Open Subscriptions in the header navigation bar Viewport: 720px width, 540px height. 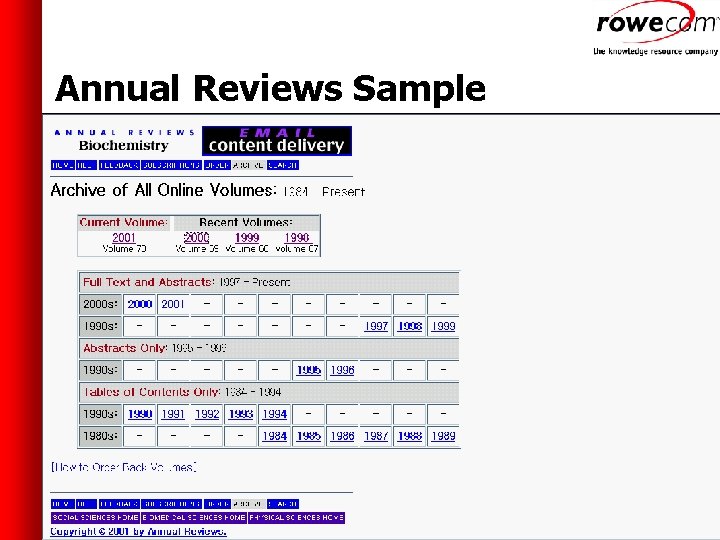click(171, 165)
